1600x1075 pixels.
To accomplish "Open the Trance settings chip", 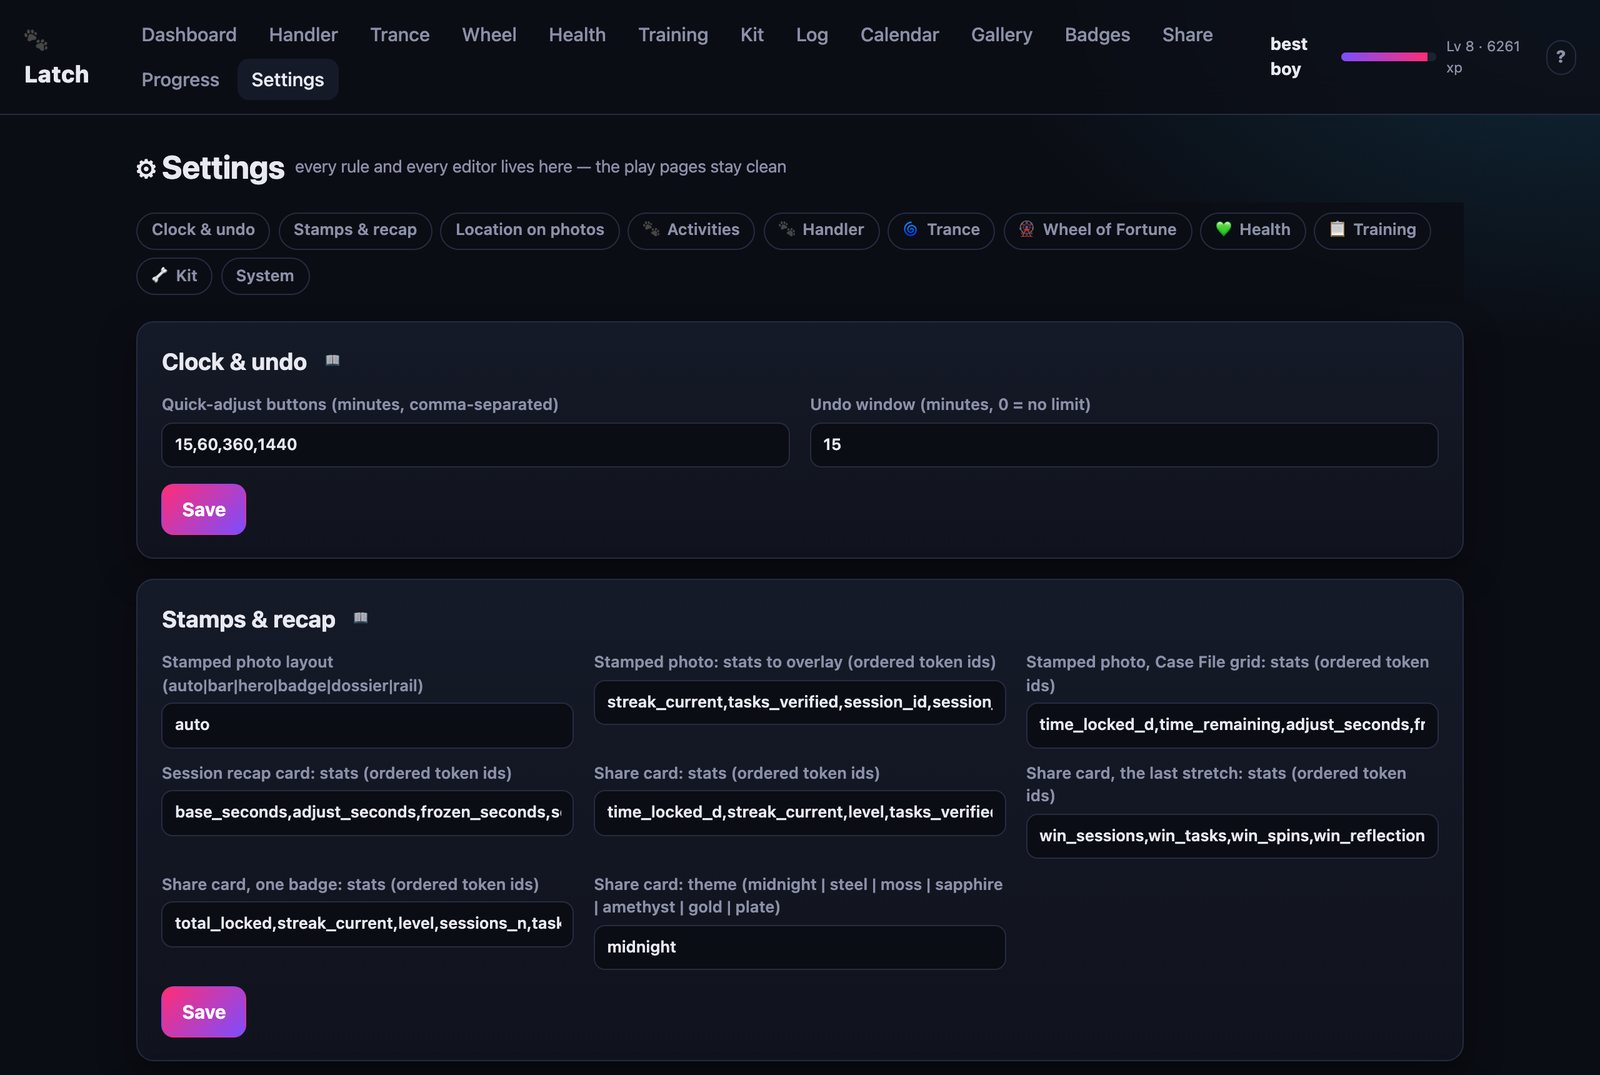I will click(x=941, y=230).
